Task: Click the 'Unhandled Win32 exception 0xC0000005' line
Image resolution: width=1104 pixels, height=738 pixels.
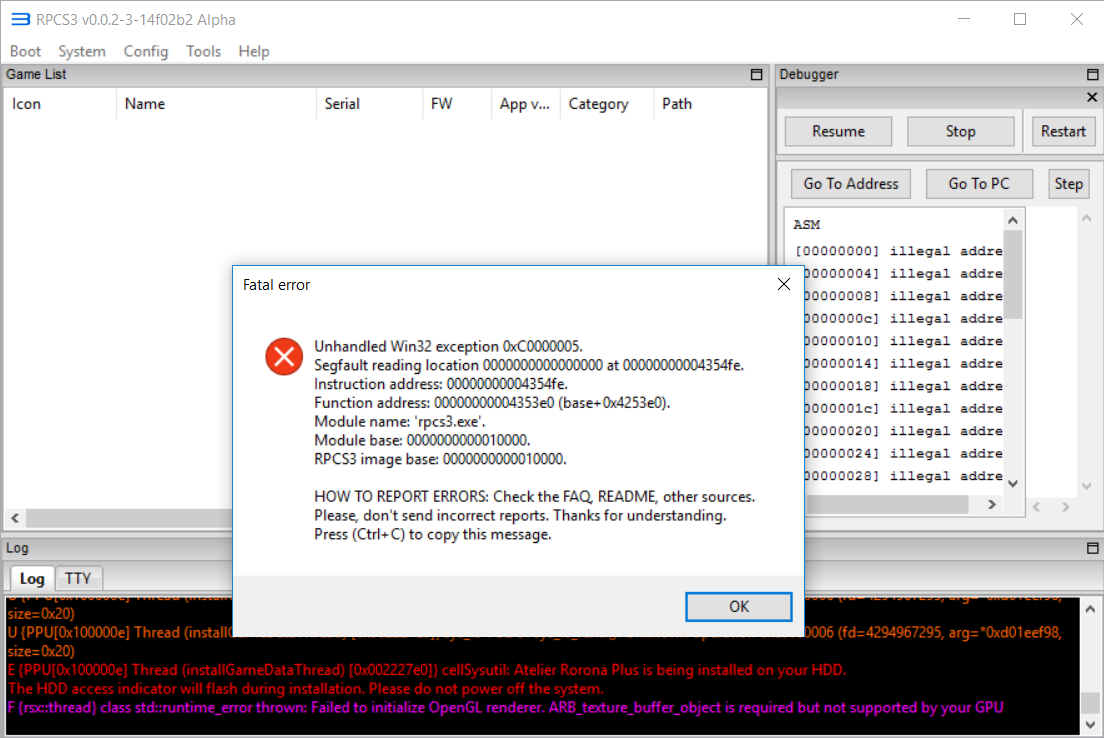Action: [x=448, y=346]
